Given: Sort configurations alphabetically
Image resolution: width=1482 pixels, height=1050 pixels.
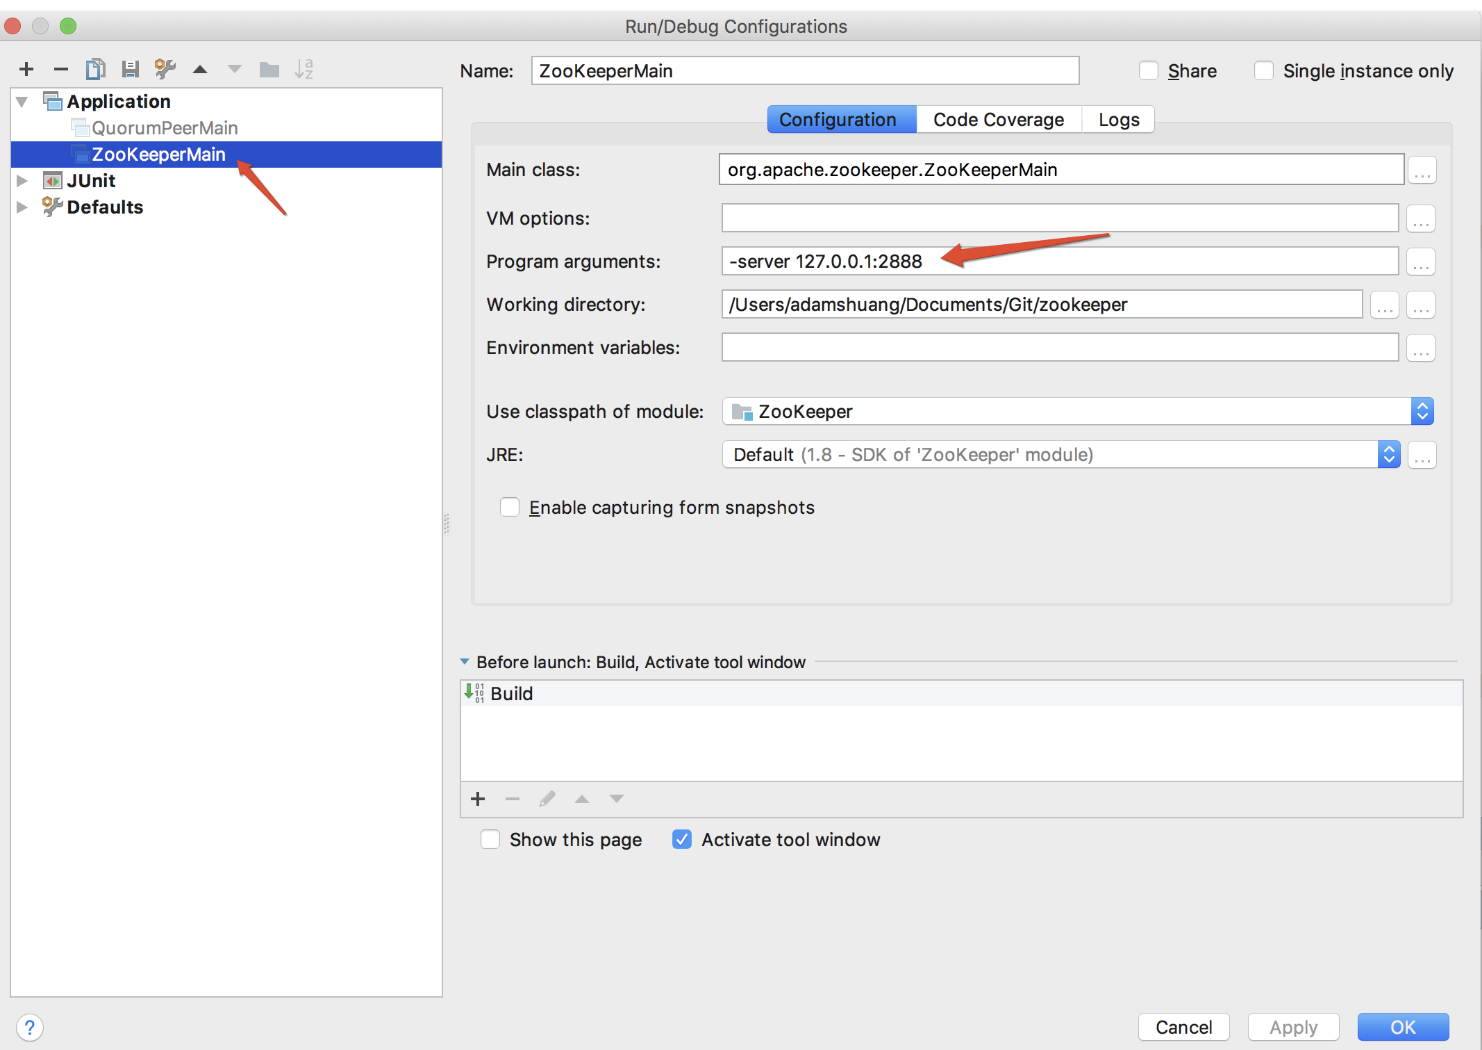Looking at the screenshot, I should (304, 69).
